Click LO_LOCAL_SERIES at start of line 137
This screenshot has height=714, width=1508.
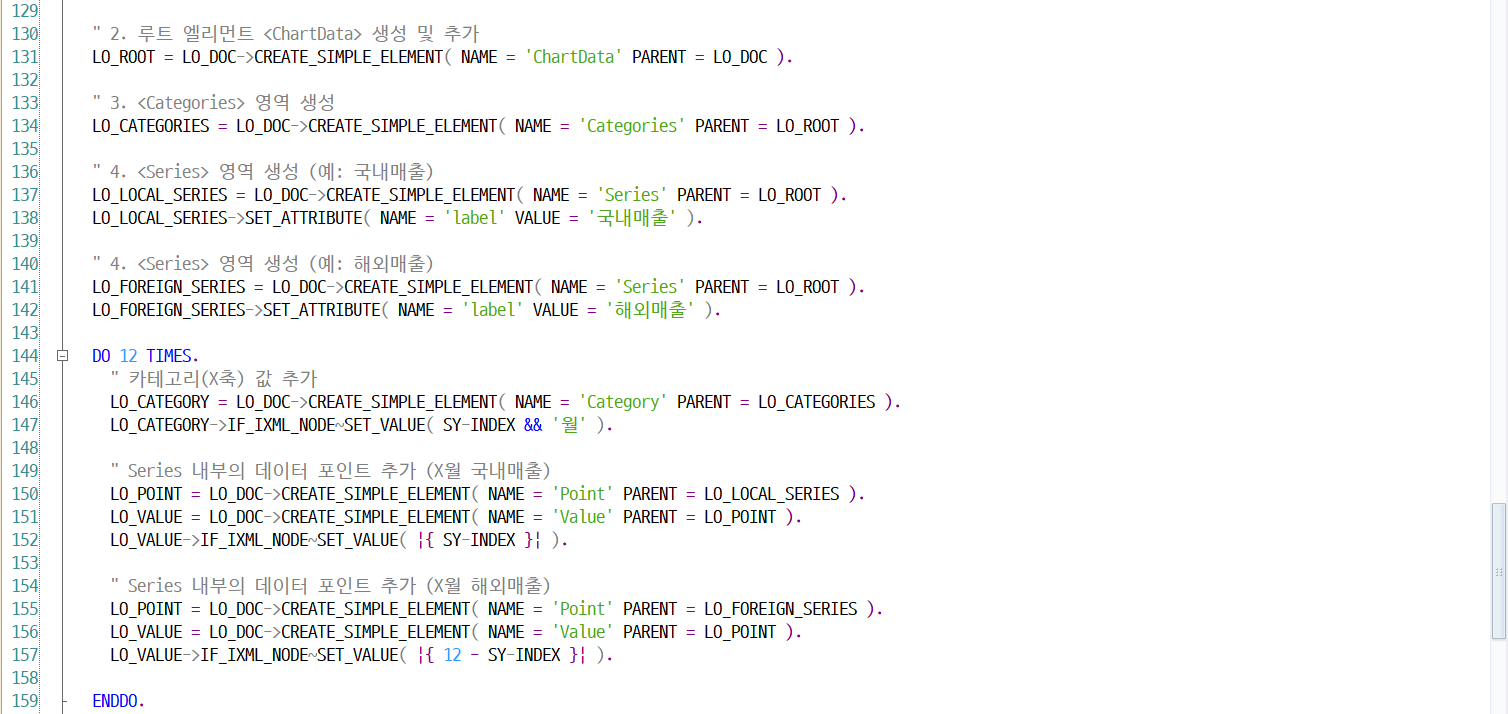(159, 195)
